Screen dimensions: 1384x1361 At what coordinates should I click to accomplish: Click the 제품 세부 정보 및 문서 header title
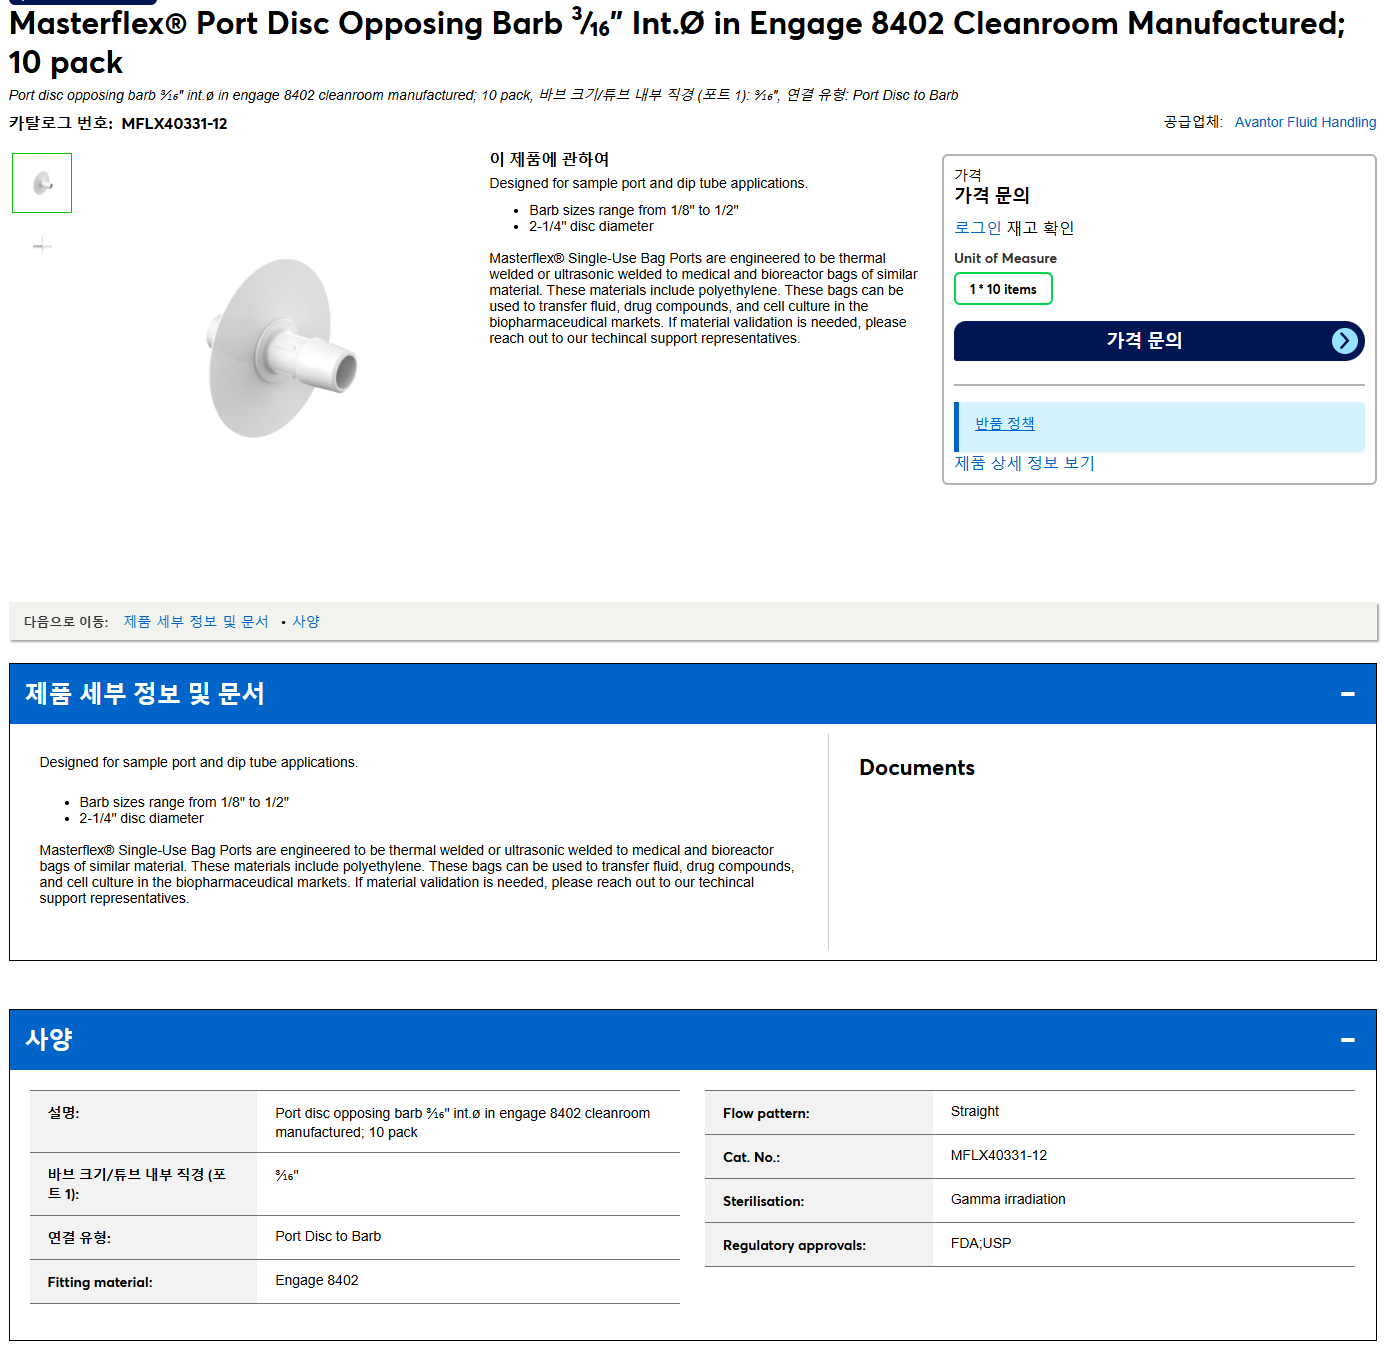click(145, 694)
